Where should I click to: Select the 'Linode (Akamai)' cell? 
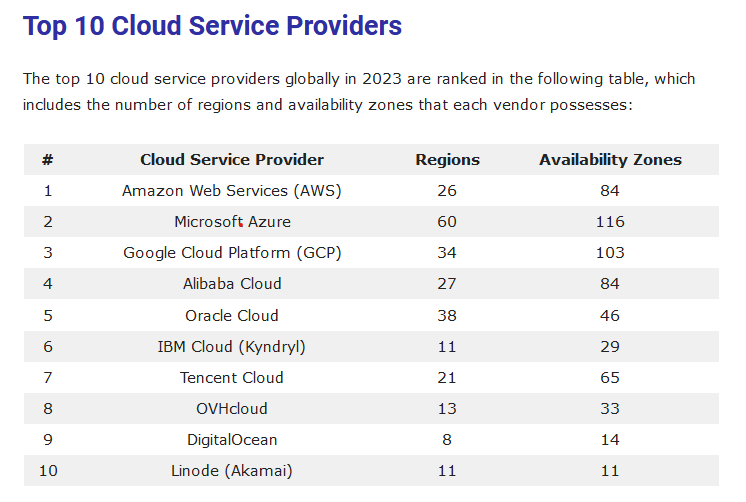point(232,471)
